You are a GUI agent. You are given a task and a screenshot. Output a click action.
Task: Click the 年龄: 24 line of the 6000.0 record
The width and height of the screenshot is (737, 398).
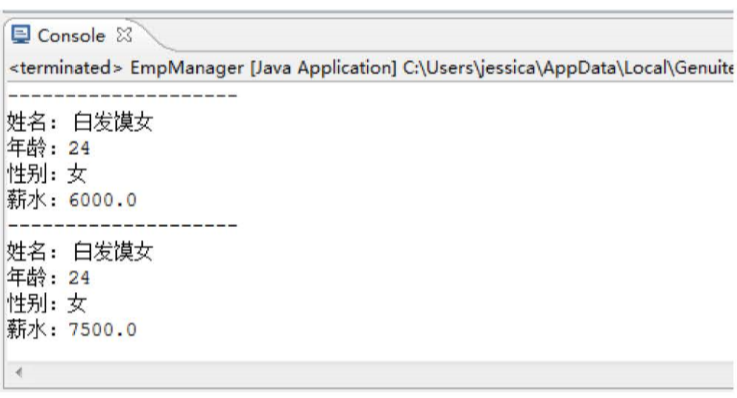pos(48,148)
